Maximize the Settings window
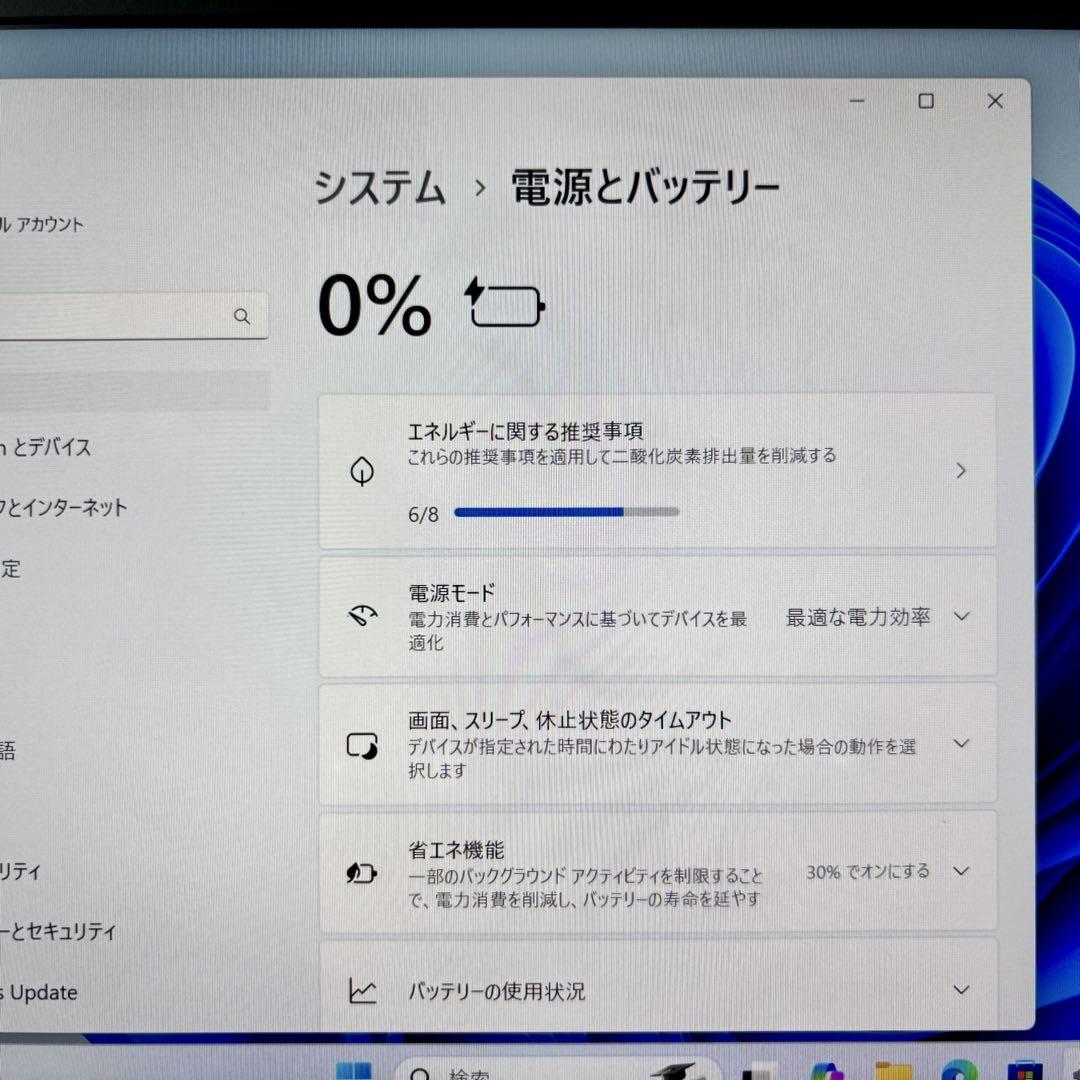The image size is (1080, 1080). tap(926, 101)
